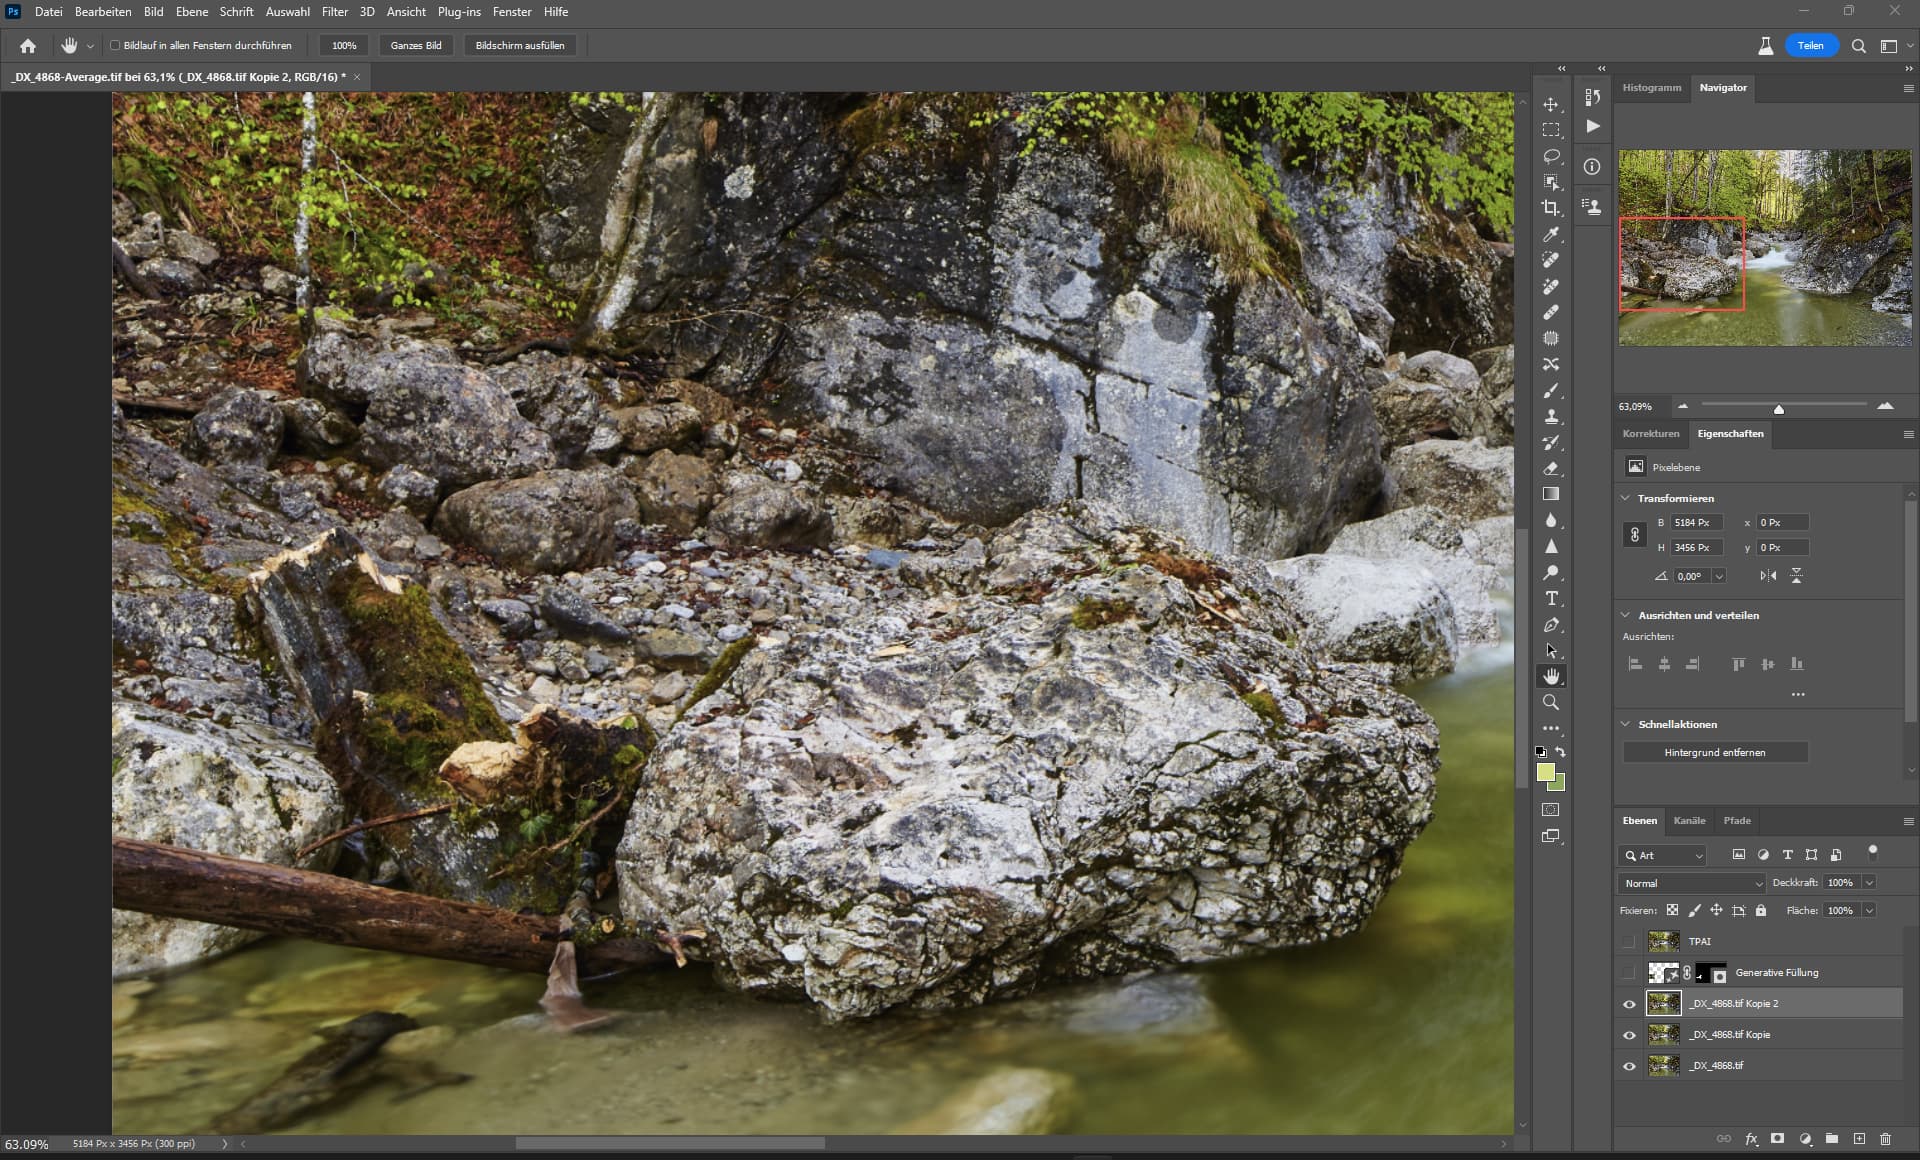Click the foreground color swatch

pyautogui.click(x=1545, y=772)
